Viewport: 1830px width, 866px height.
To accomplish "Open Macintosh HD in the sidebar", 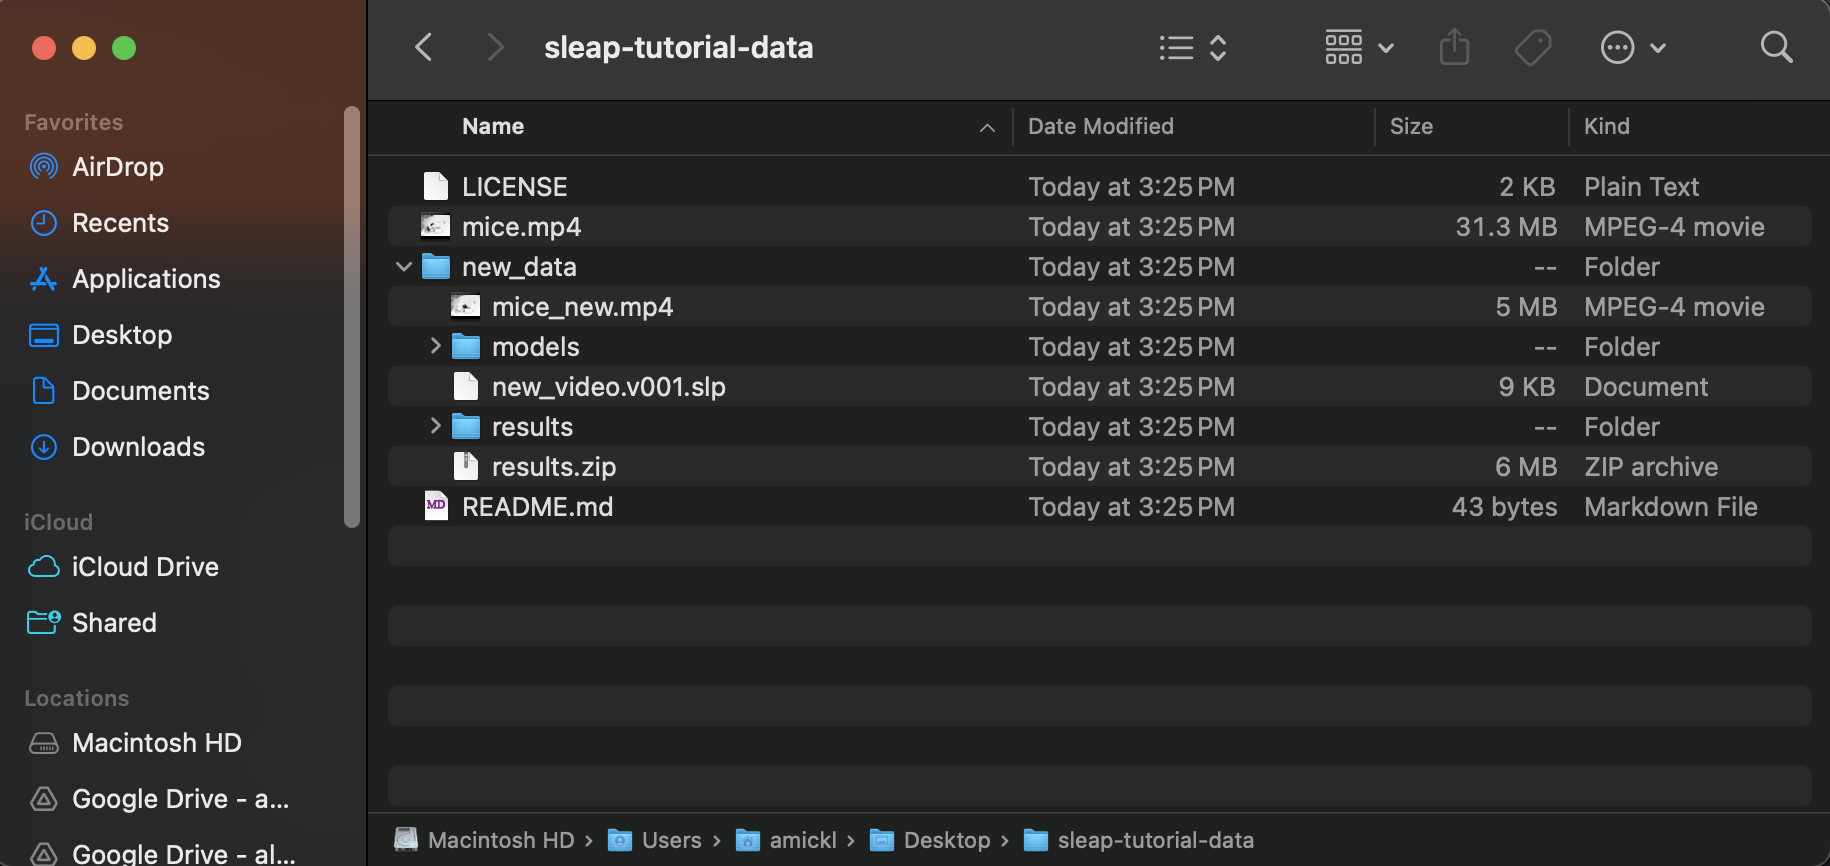I will [135, 743].
